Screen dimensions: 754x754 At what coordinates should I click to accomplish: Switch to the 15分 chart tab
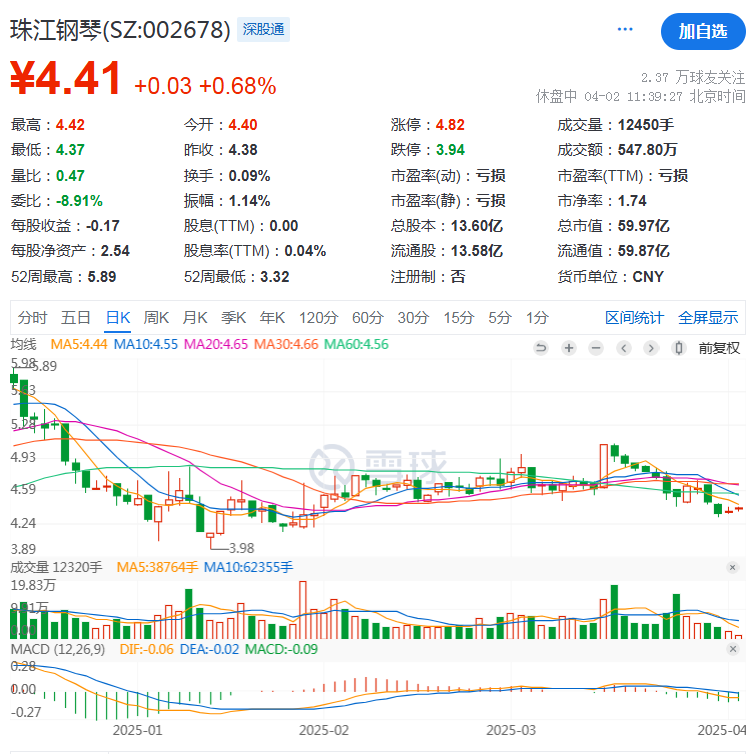click(x=459, y=318)
